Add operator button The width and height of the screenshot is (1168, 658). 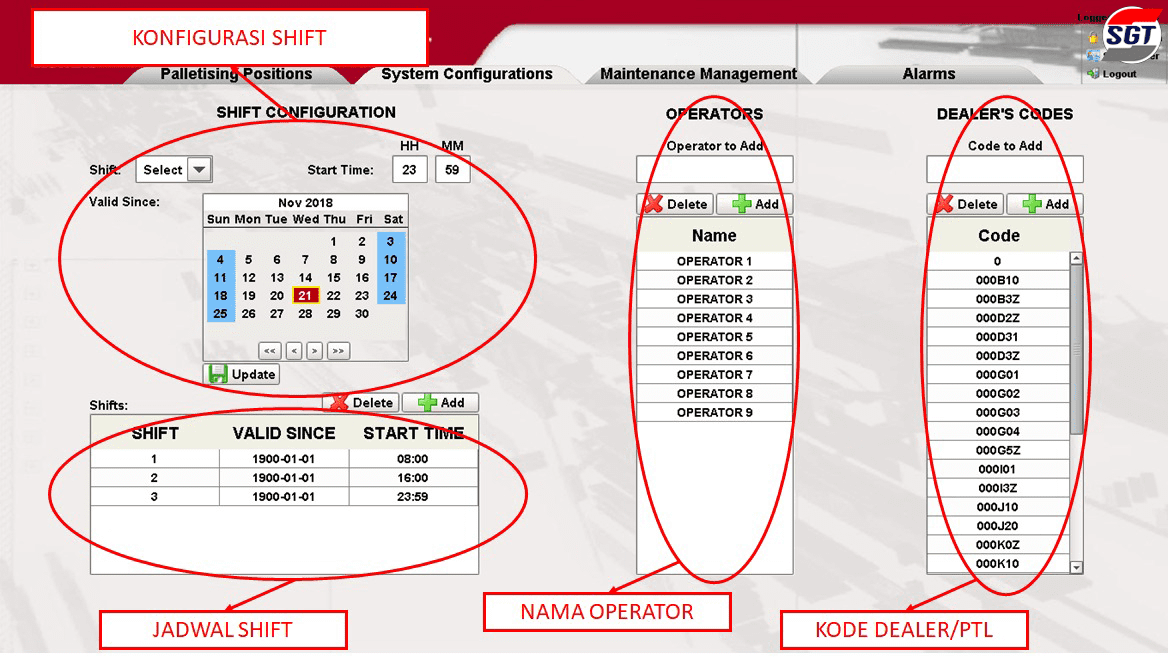point(755,204)
